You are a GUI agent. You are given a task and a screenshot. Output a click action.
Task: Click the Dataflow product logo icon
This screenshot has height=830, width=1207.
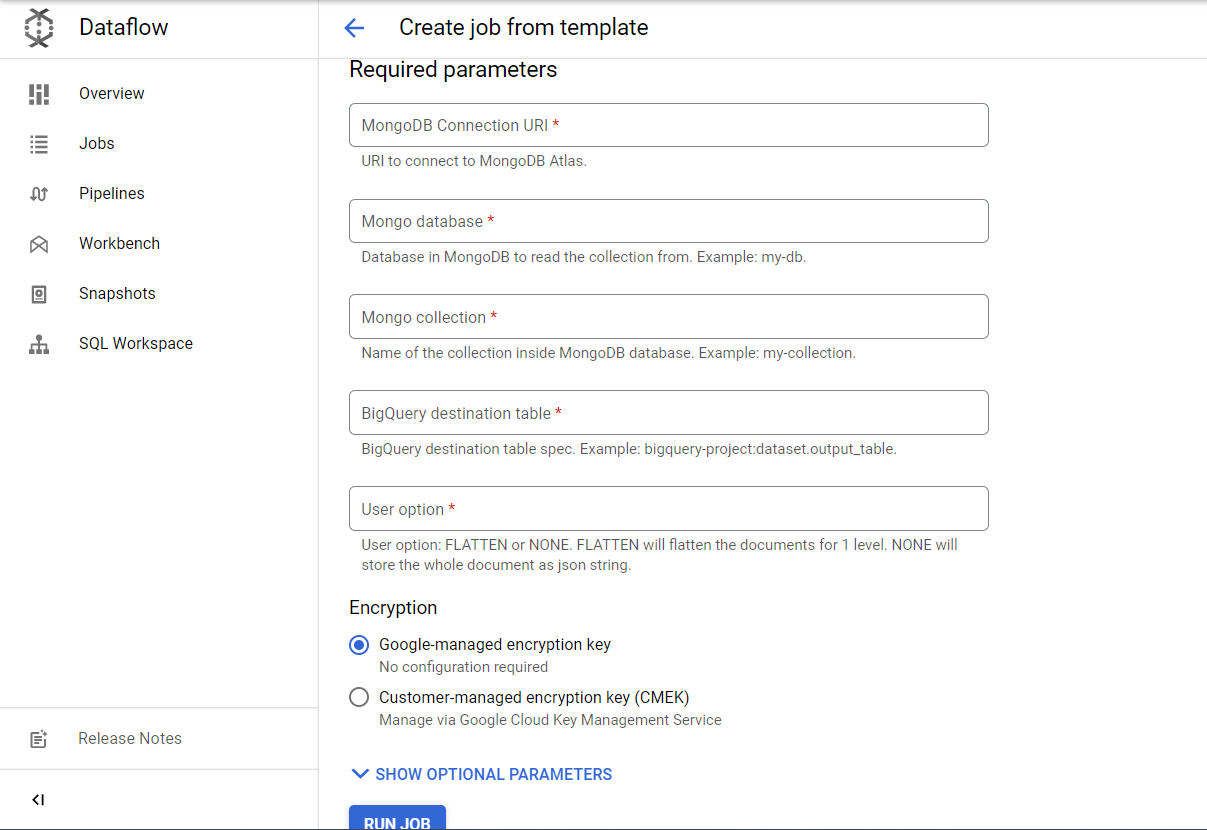[39, 28]
